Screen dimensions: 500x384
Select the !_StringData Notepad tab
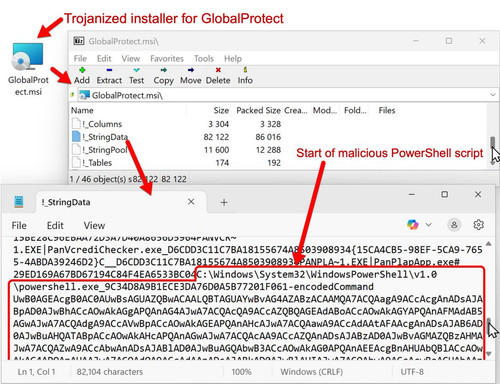120,202
